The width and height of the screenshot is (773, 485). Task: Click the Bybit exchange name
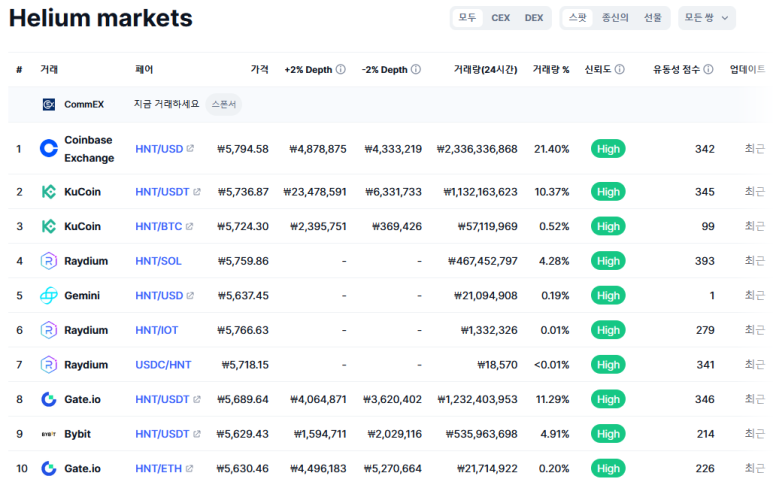click(x=77, y=434)
